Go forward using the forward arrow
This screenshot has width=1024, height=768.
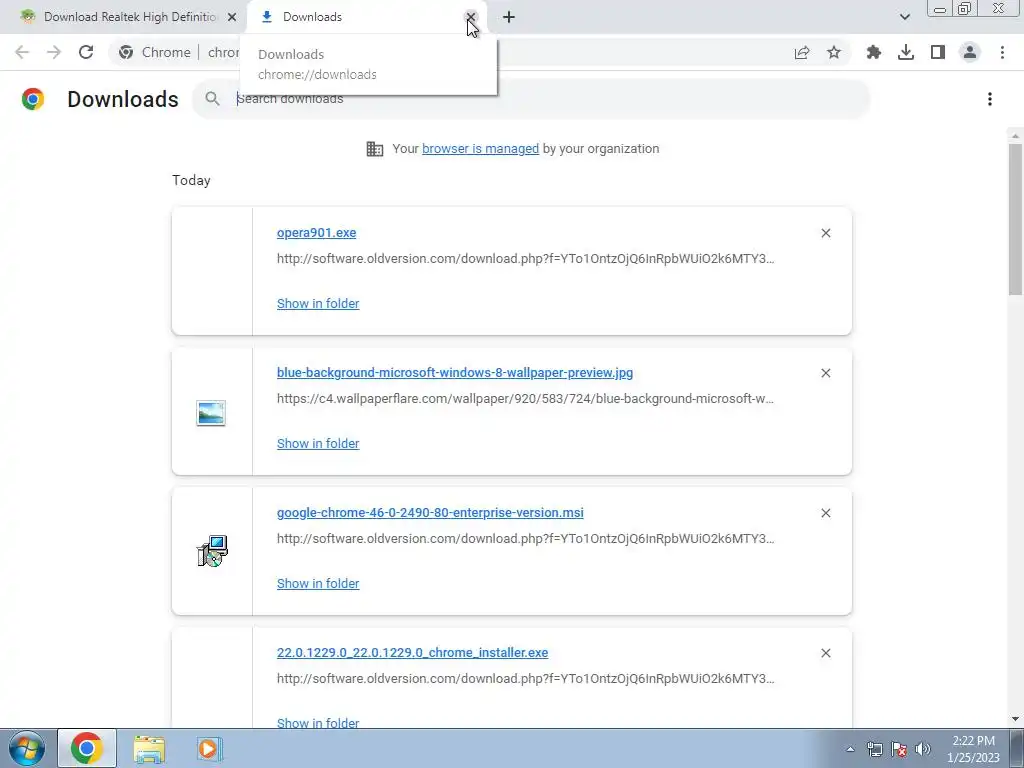tap(54, 52)
